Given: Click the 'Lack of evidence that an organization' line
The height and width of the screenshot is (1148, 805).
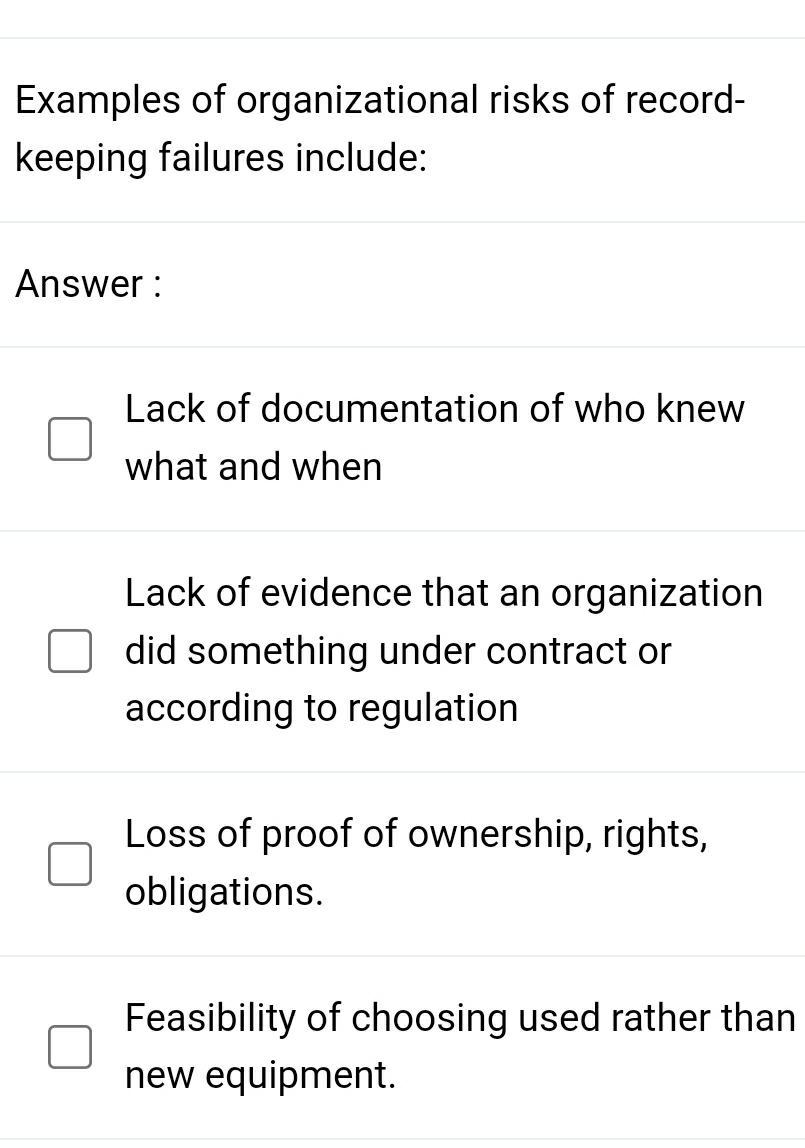Looking at the screenshot, I should coord(444,593).
